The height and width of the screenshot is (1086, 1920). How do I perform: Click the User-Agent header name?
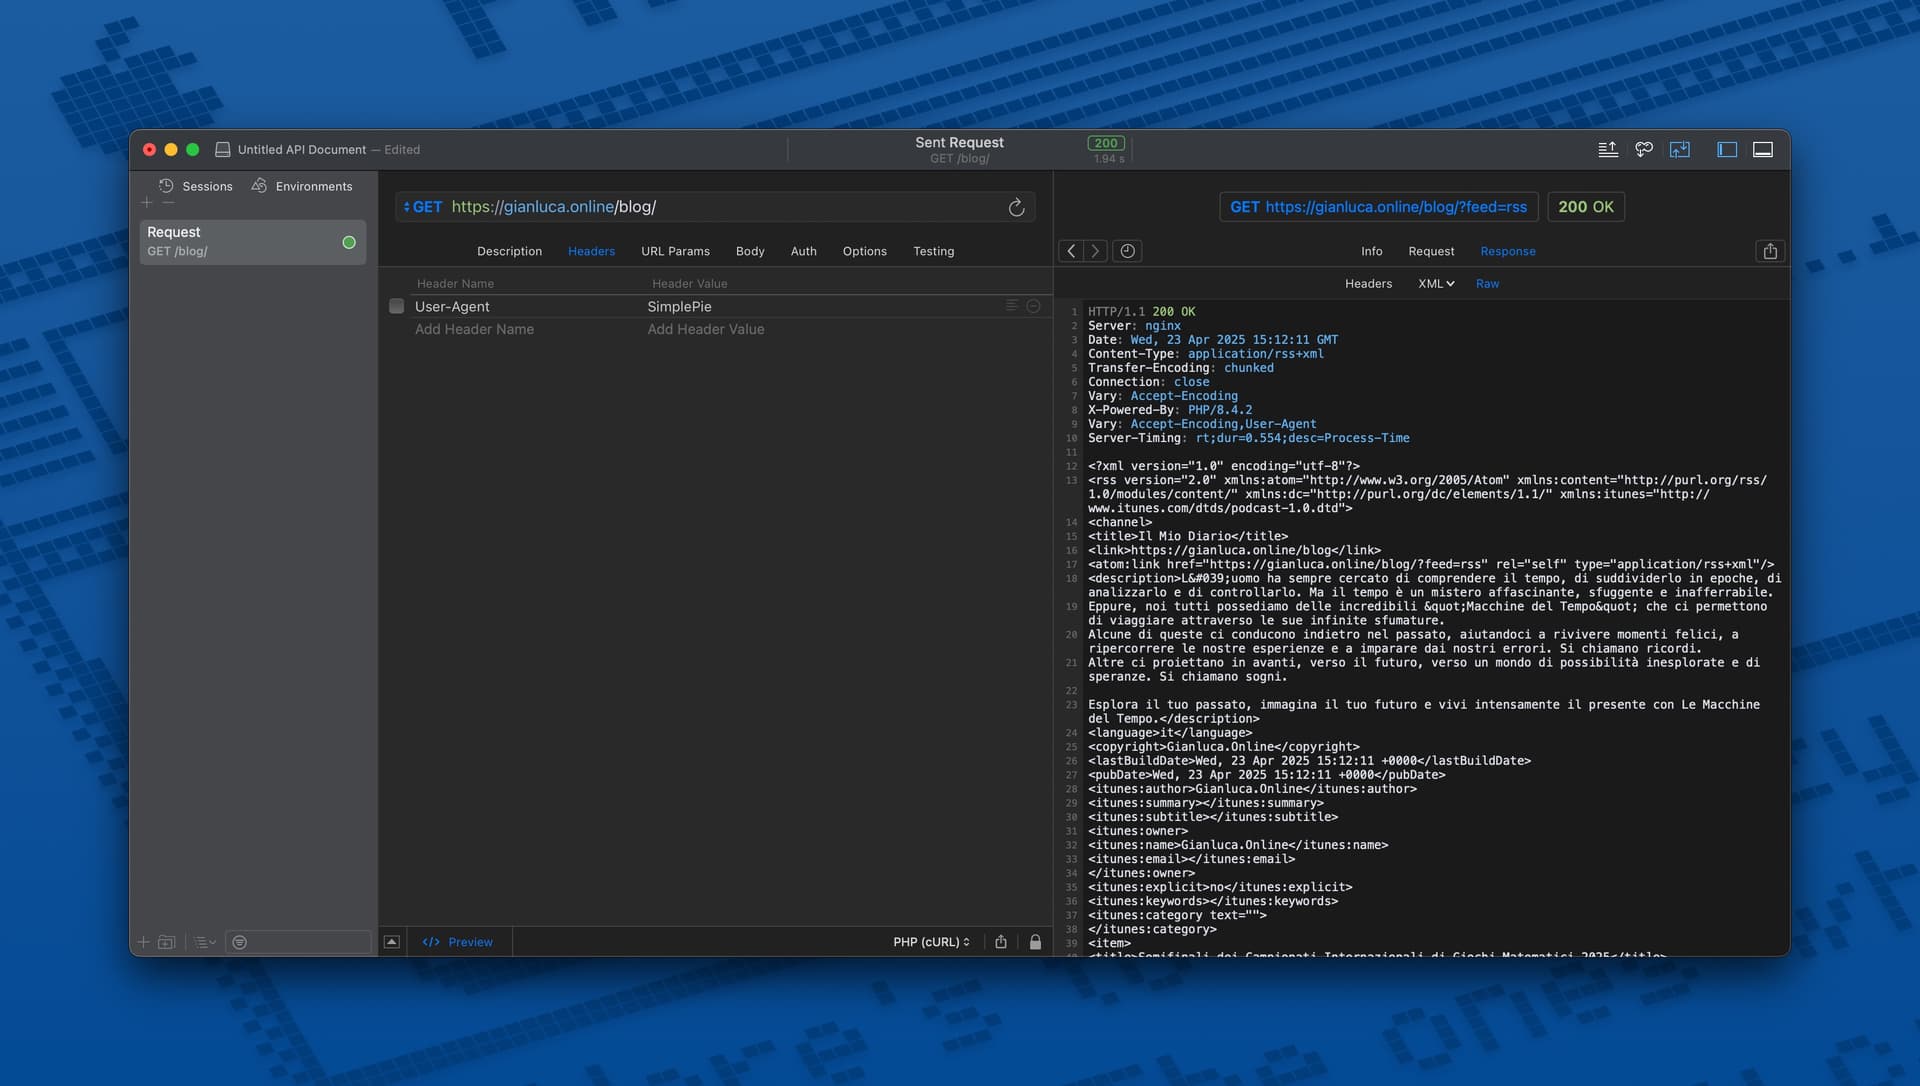tap(452, 307)
